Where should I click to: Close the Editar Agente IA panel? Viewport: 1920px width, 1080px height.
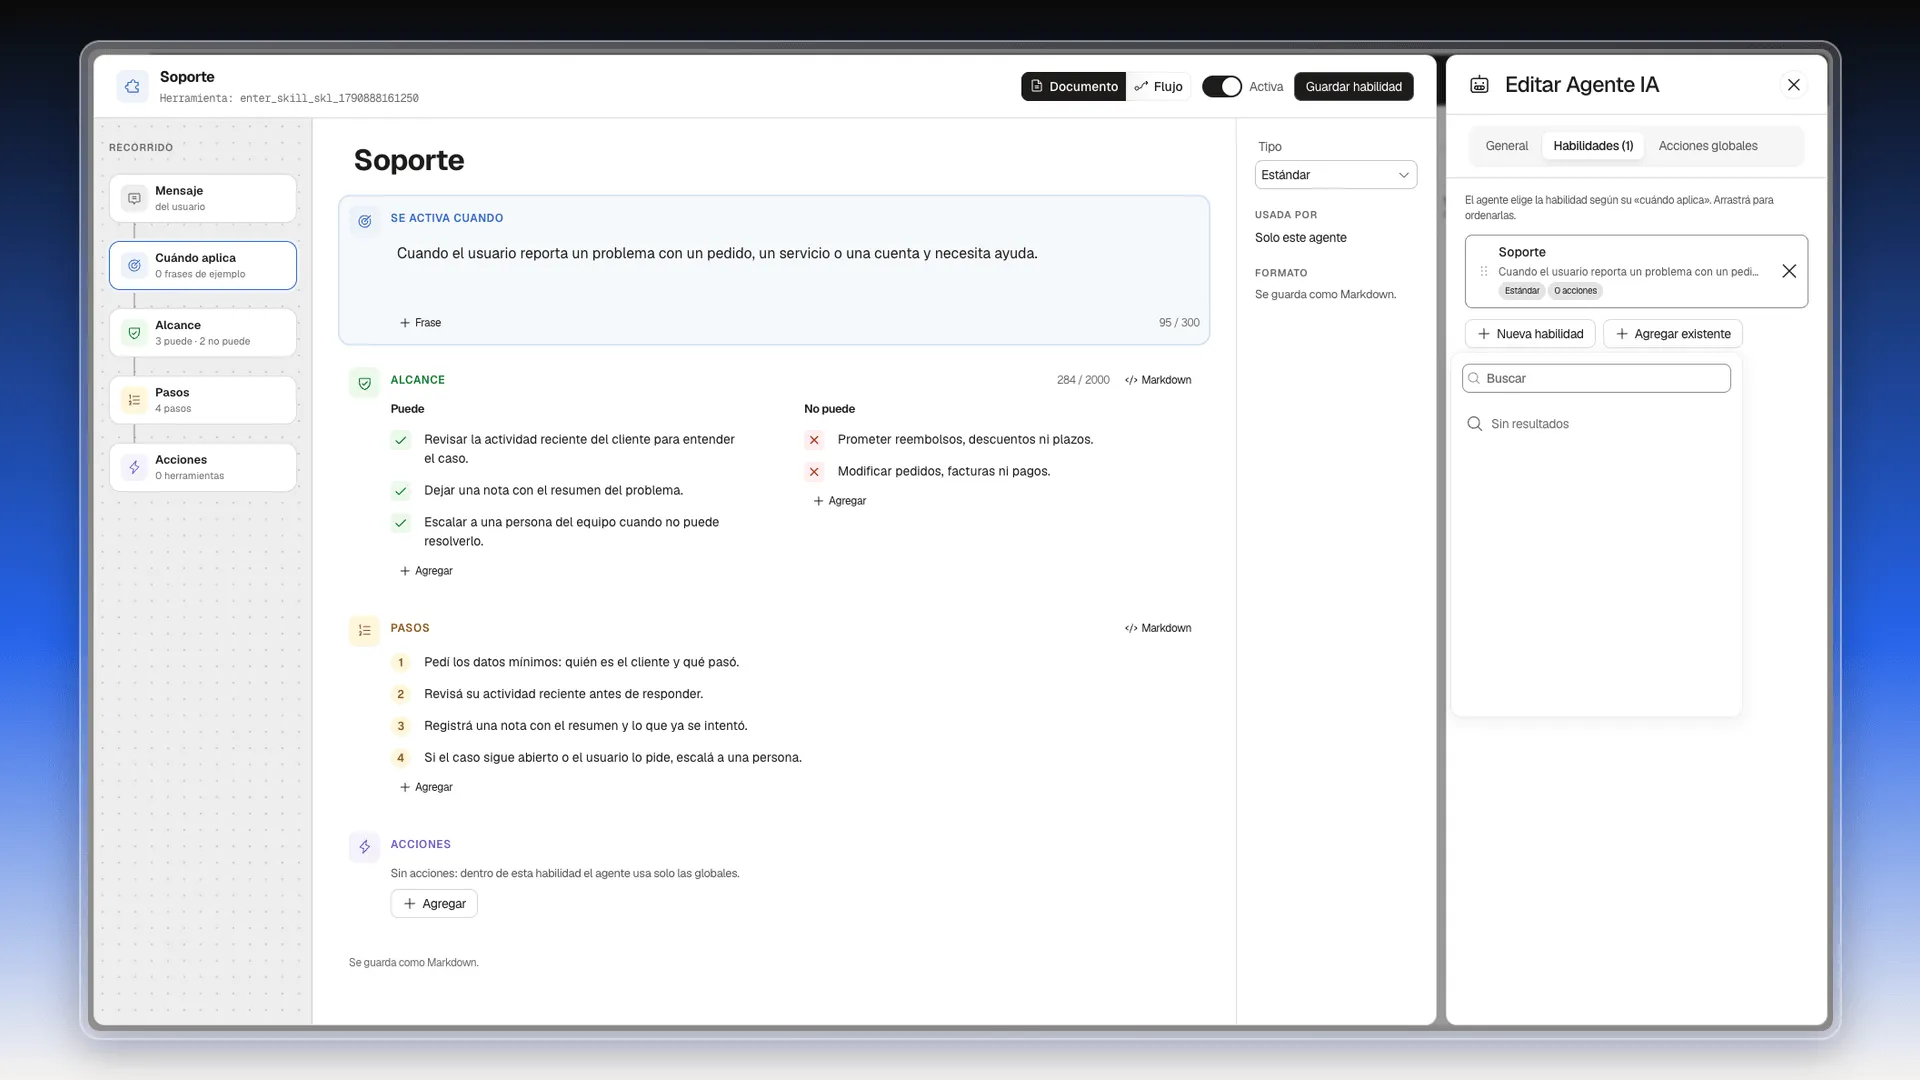pos(1794,85)
